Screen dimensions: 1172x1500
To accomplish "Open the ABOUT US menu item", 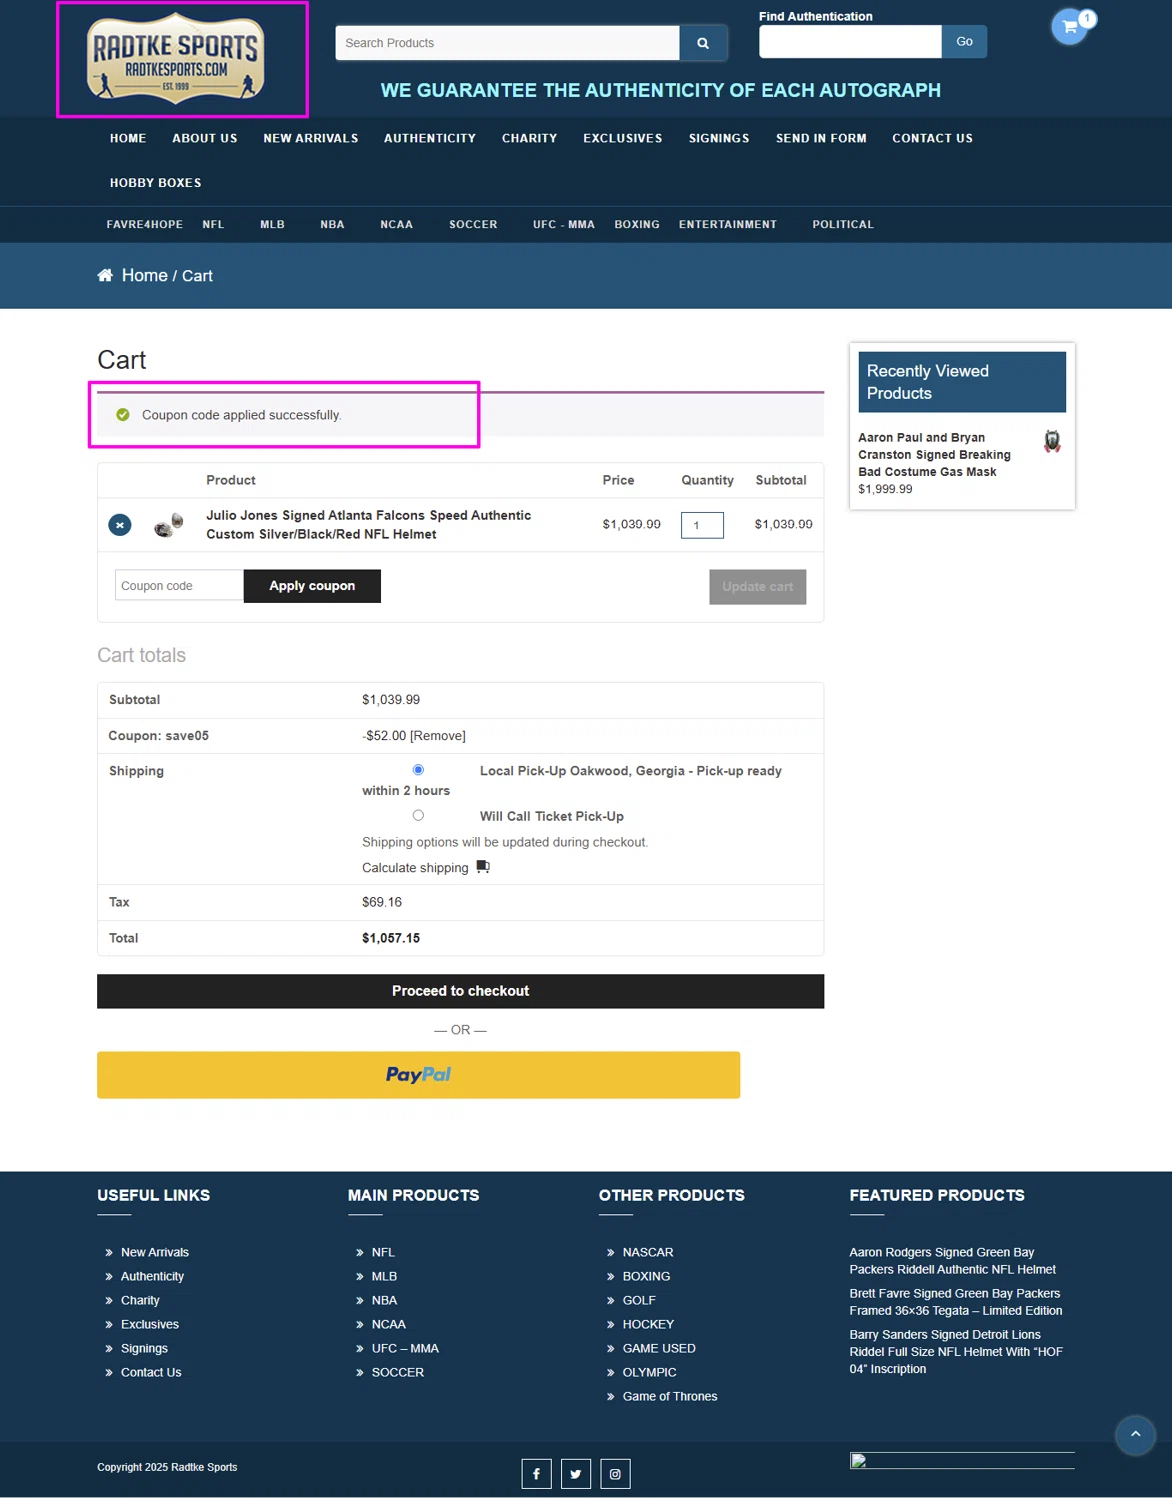I will coord(205,138).
